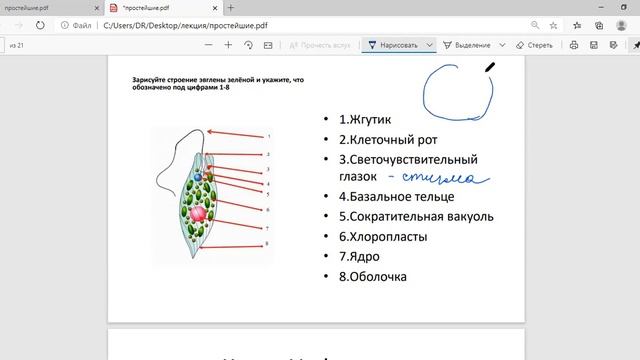Click the text 7.Ядро
The height and width of the screenshot is (360, 640).
[x=359, y=256]
